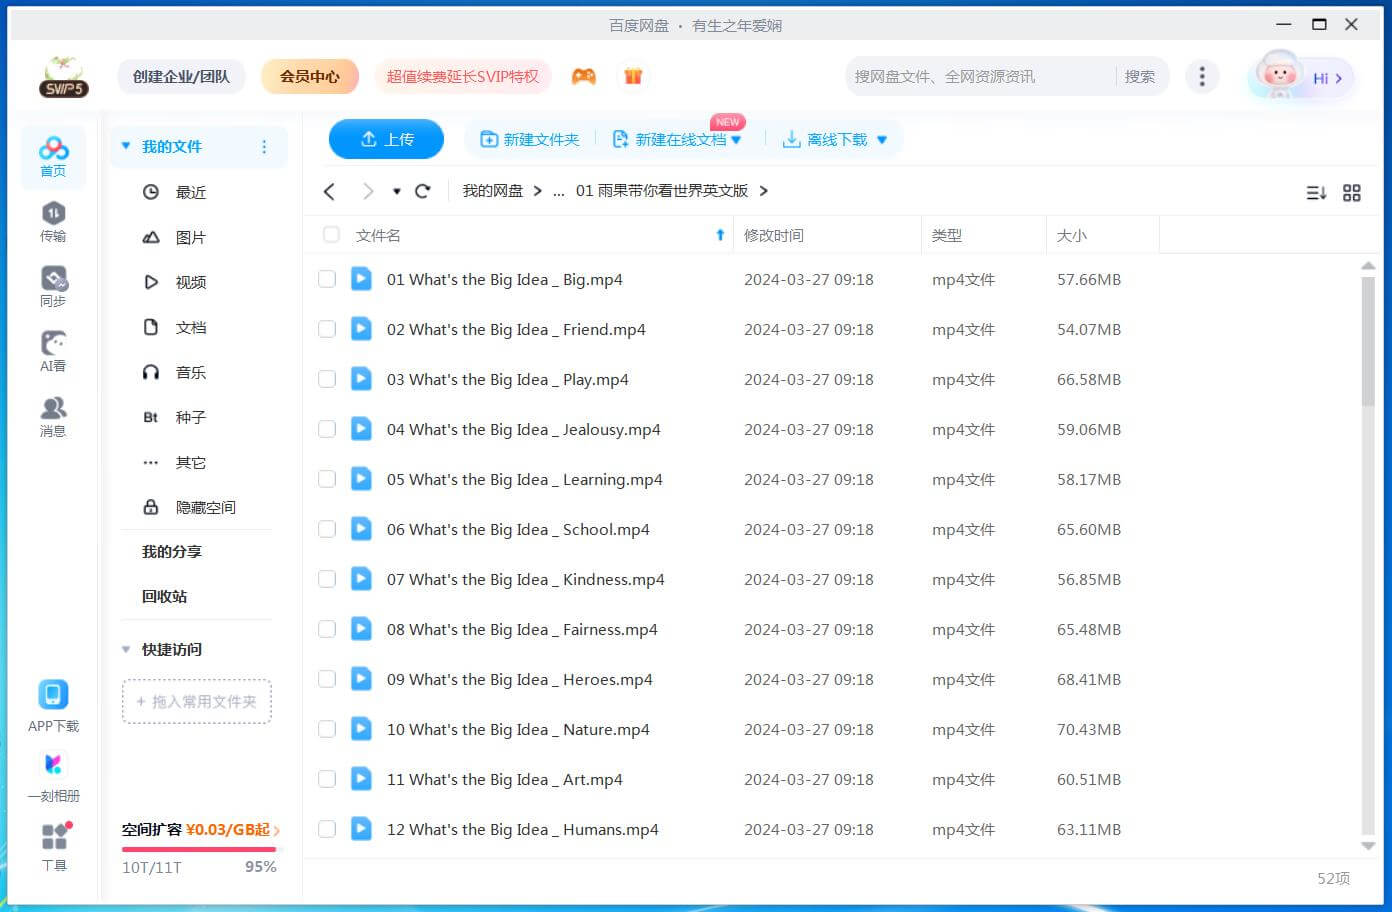Open the 图片 category in sidebar
This screenshot has width=1392, height=912.
[x=190, y=237]
